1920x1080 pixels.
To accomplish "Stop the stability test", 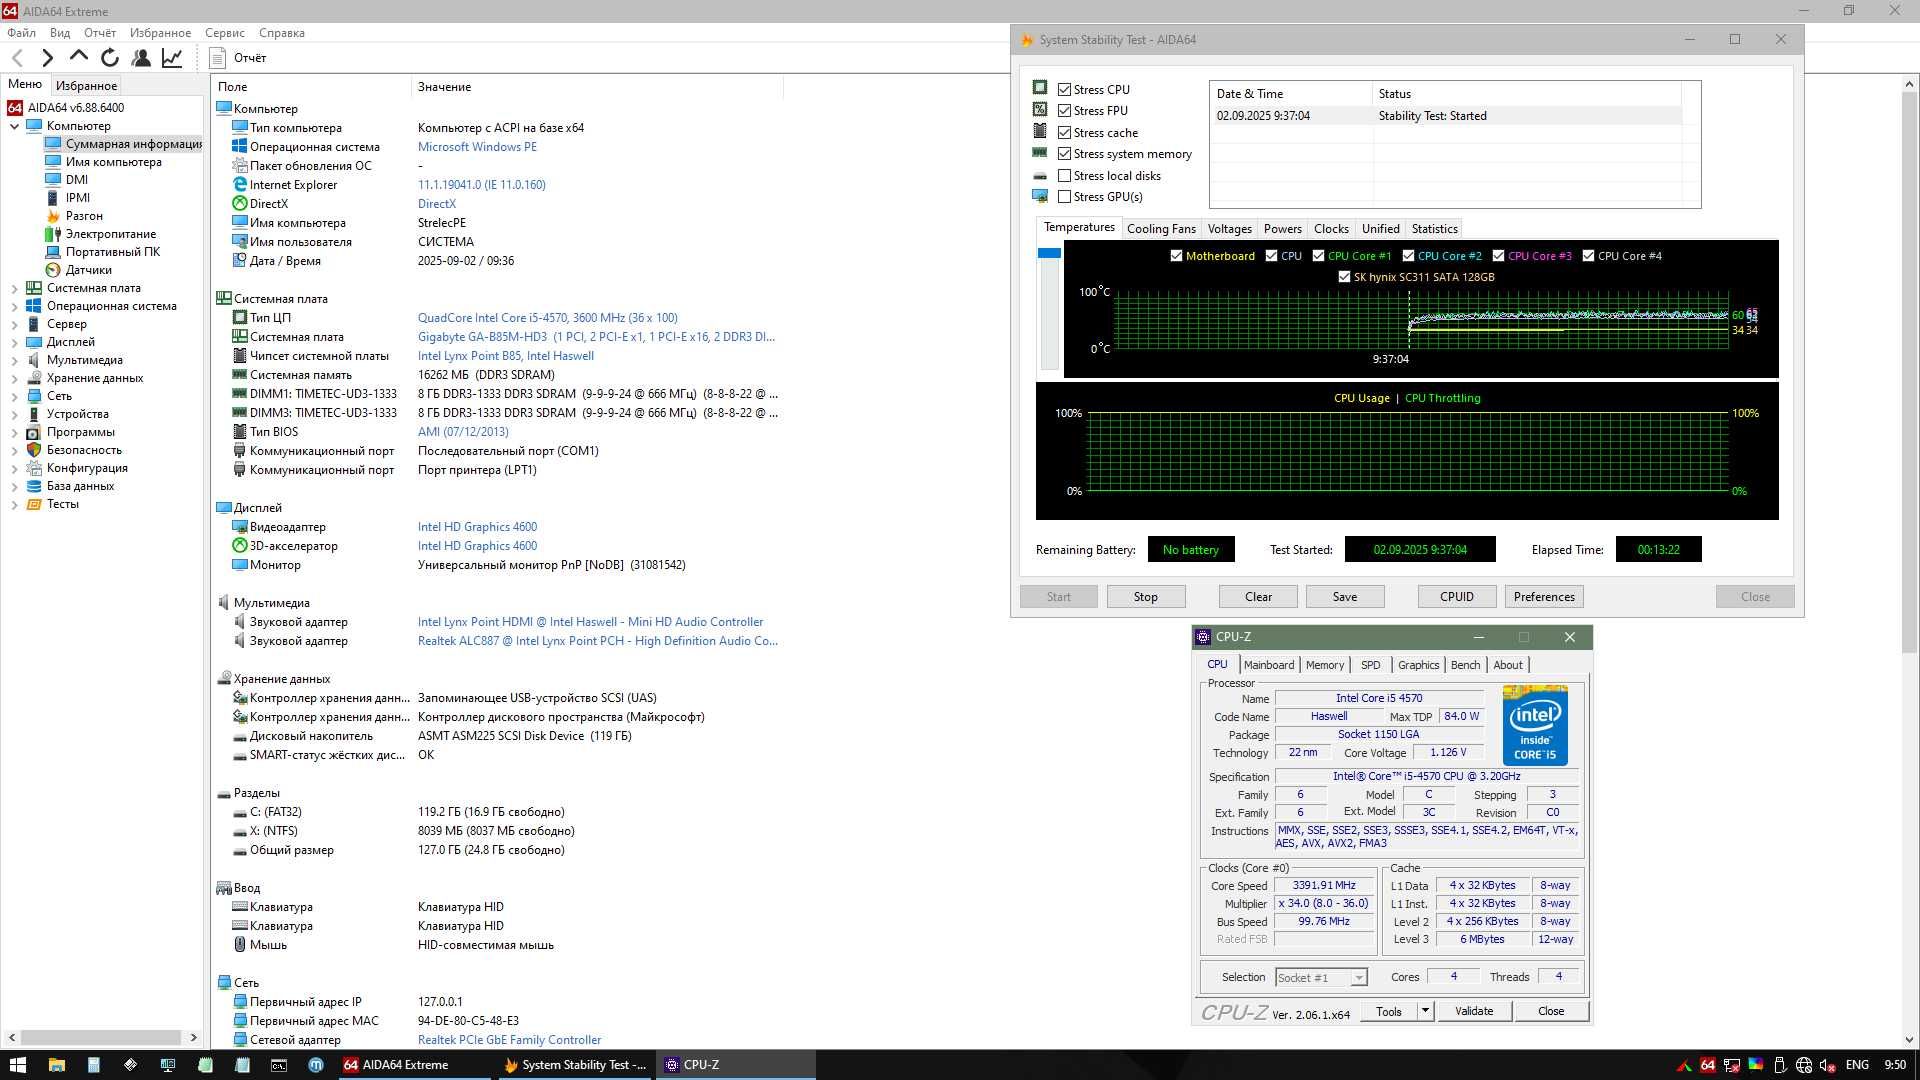I will 1146,597.
